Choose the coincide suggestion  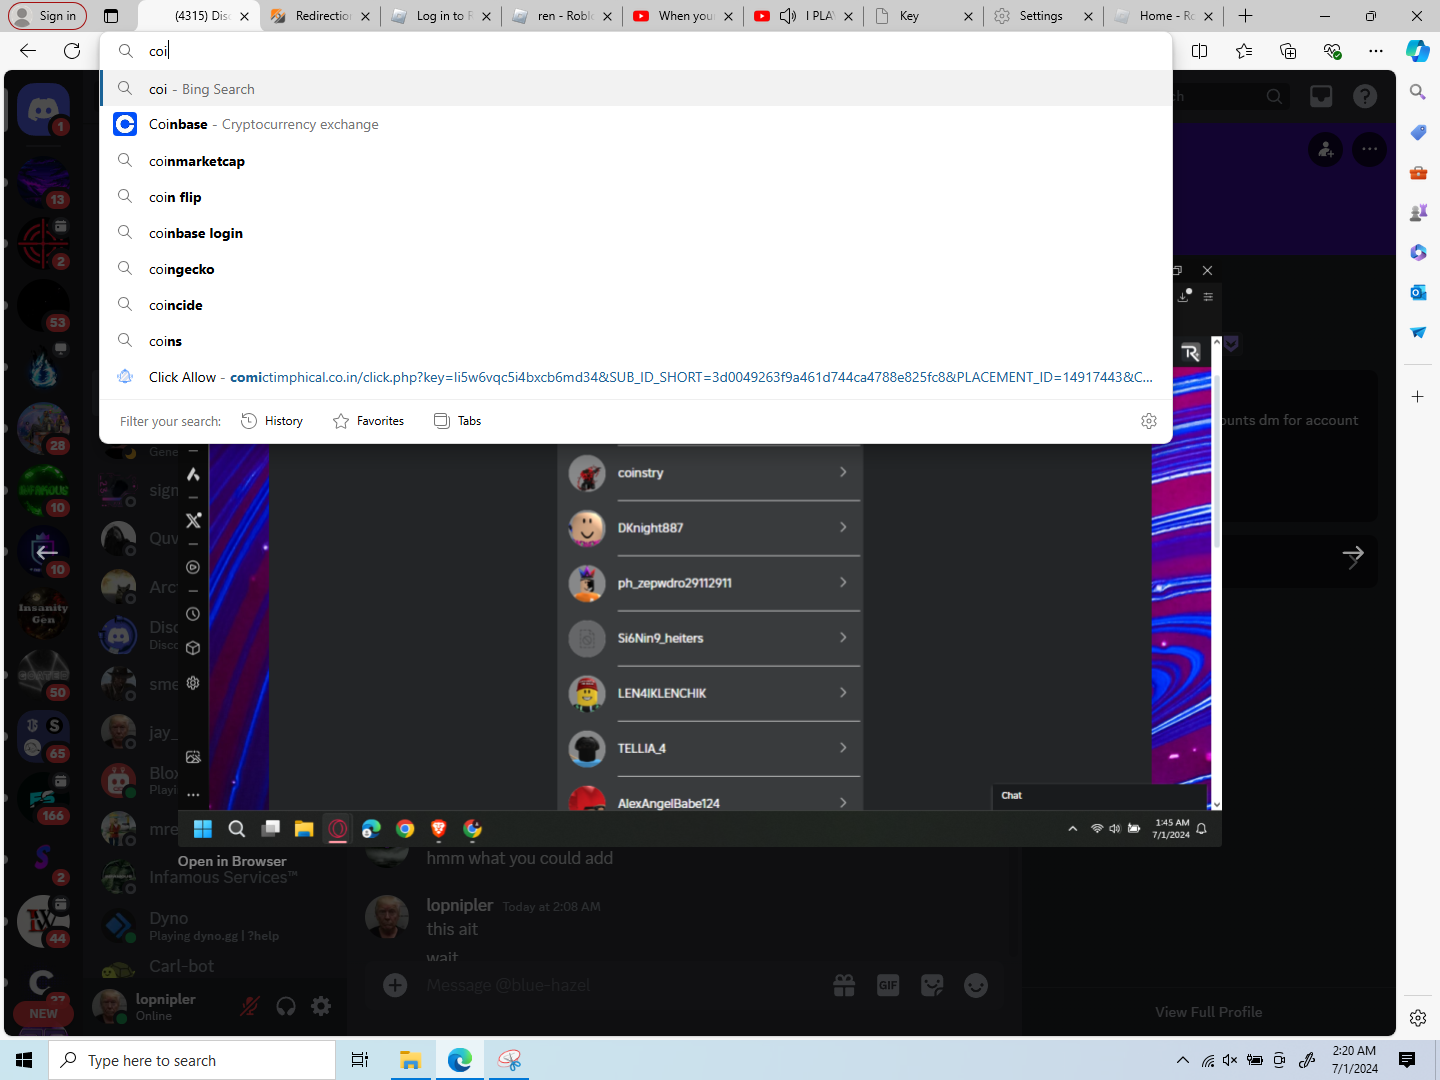(x=636, y=305)
